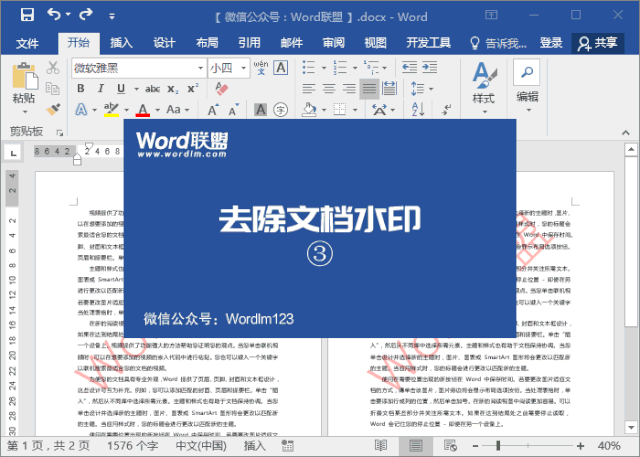Cut selection with the scissors icon

coord(53,68)
